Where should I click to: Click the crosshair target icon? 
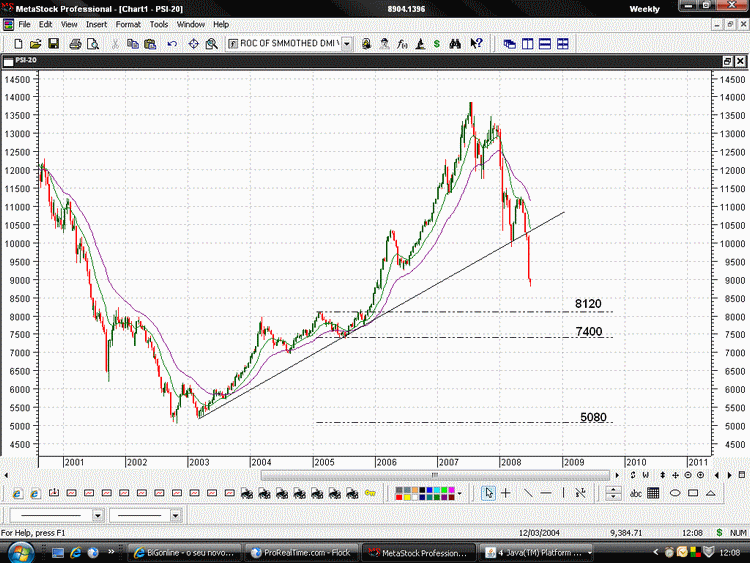193,44
